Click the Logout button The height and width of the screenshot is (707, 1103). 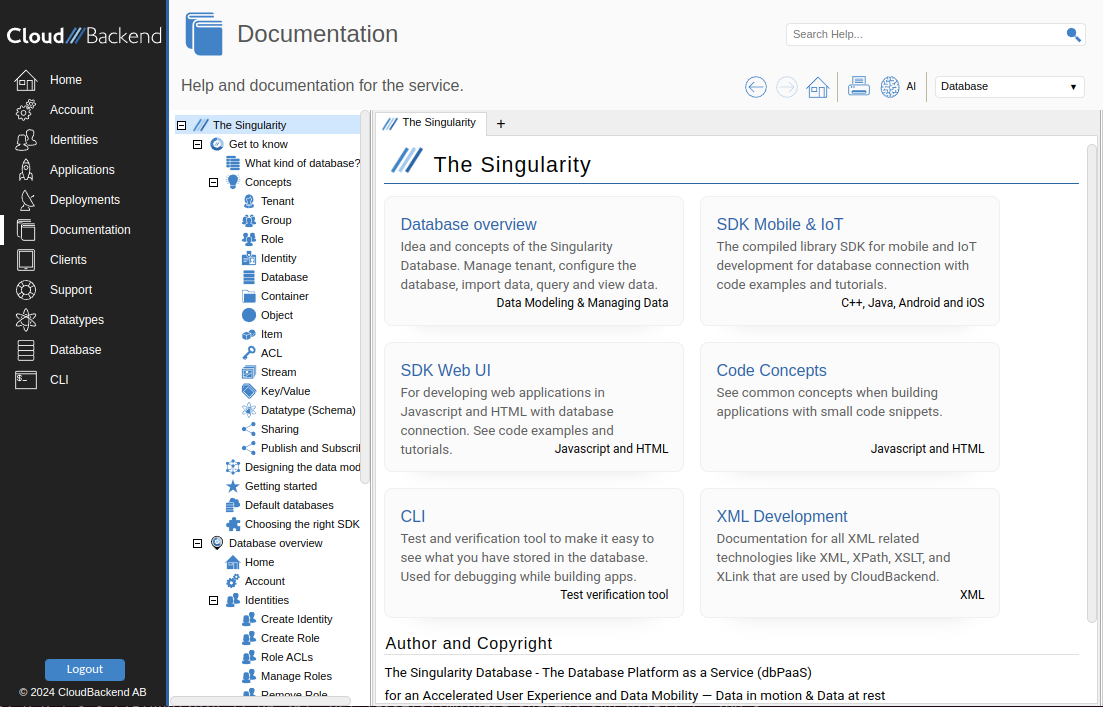84,669
